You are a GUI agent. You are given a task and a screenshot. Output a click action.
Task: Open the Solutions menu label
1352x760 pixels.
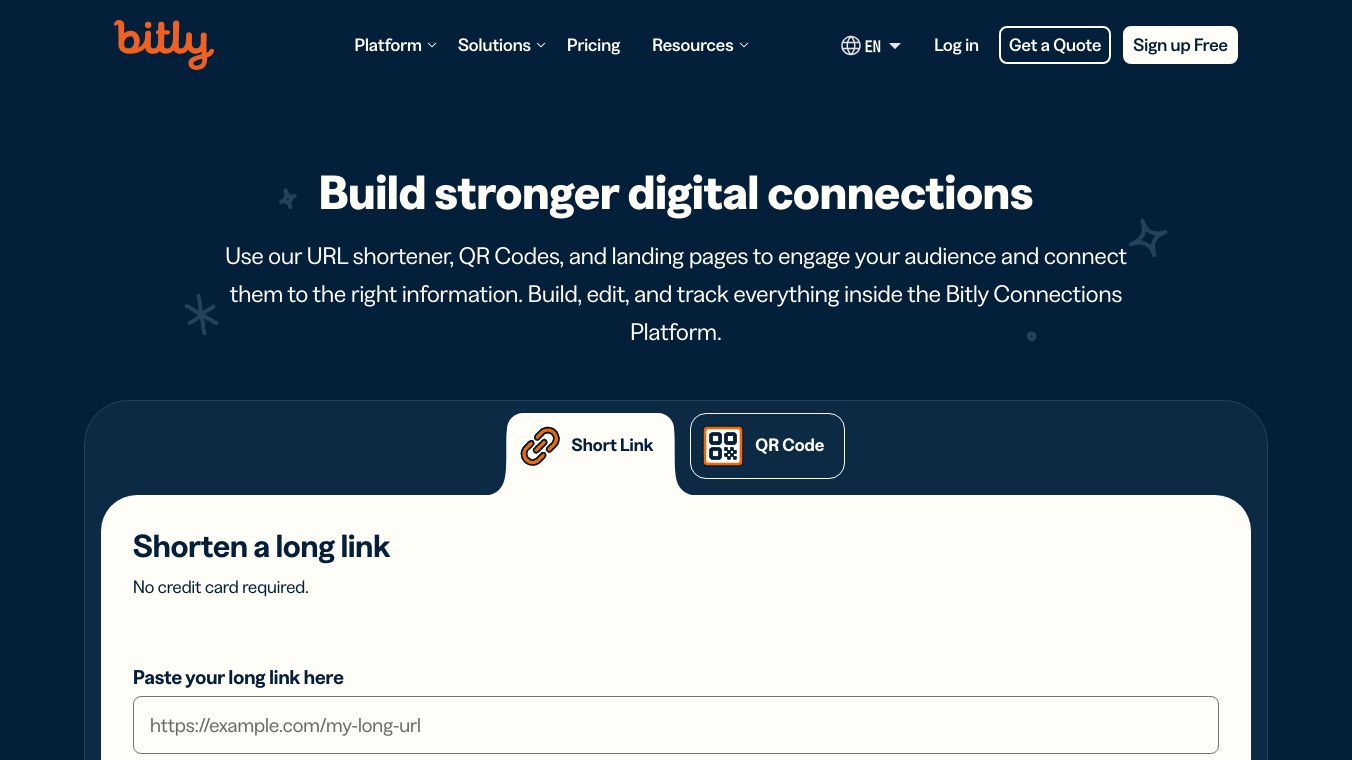click(x=494, y=45)
